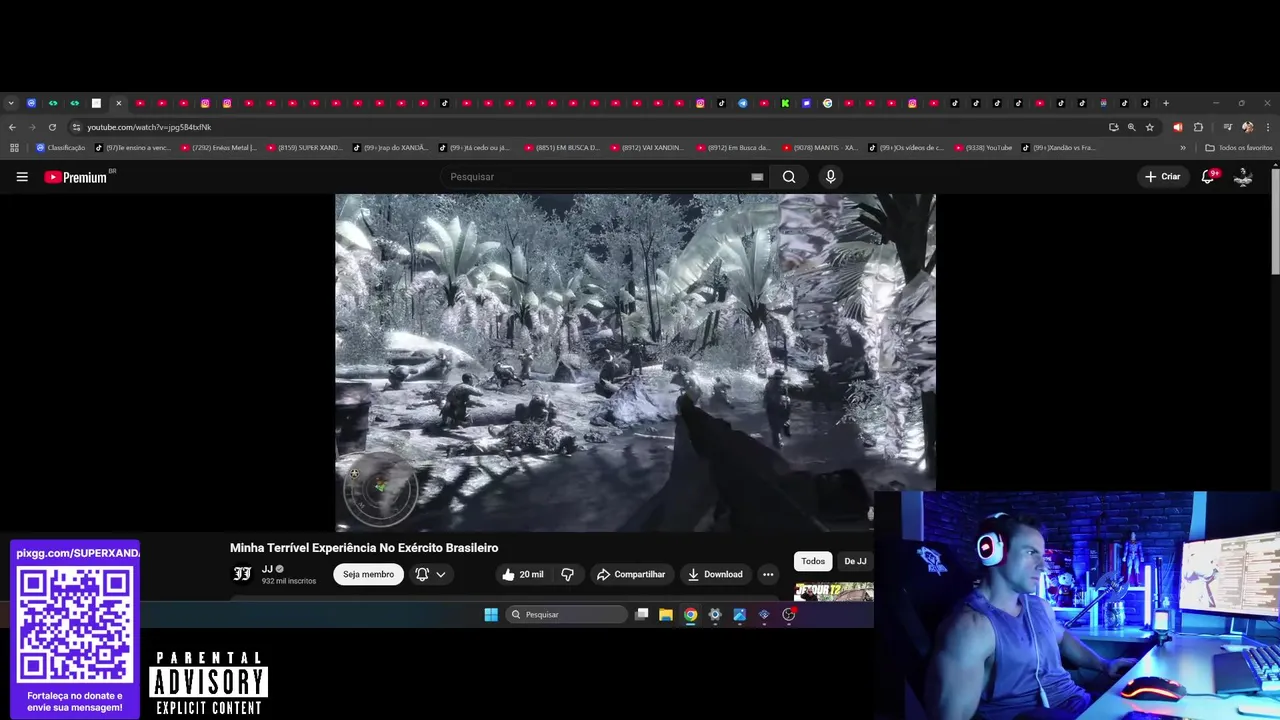Click the search magnifier button on YouTube

point(789,177)
